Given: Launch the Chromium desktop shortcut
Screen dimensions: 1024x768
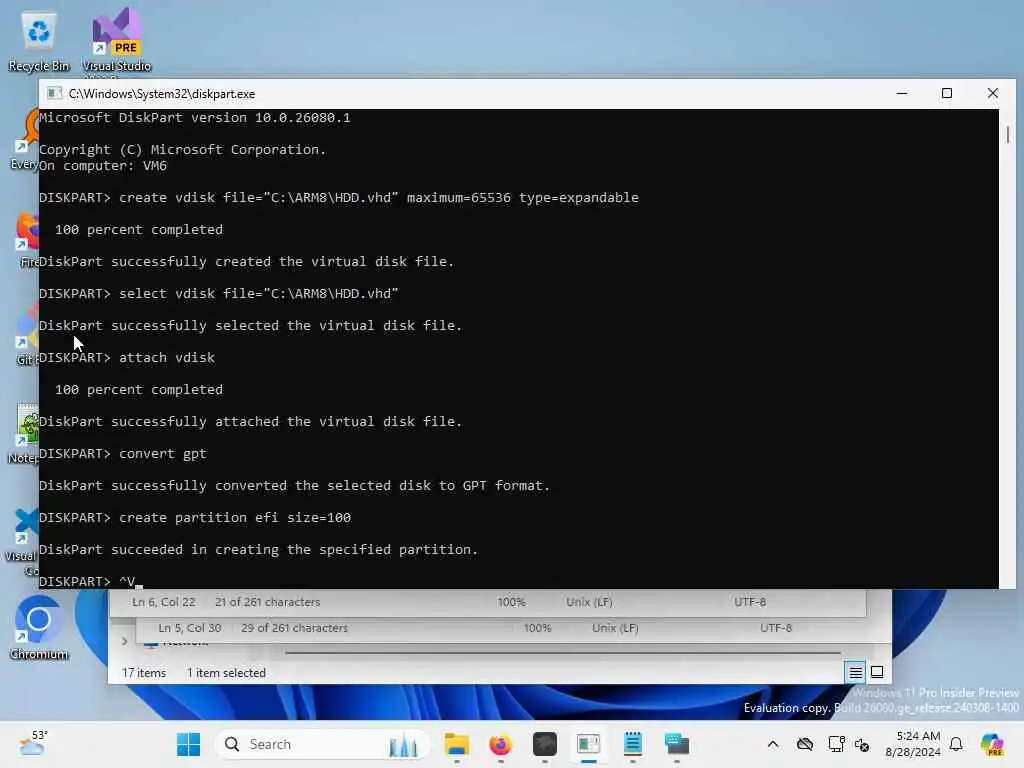Looking at the screenshot, I should [39, 628].
